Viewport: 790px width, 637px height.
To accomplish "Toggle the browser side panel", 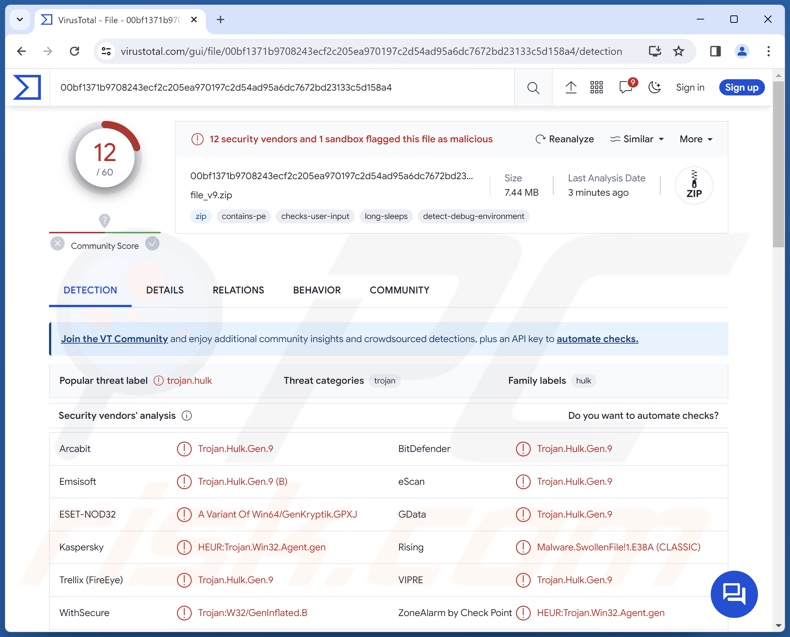I will pyautogui.click(x=715, y=51).
